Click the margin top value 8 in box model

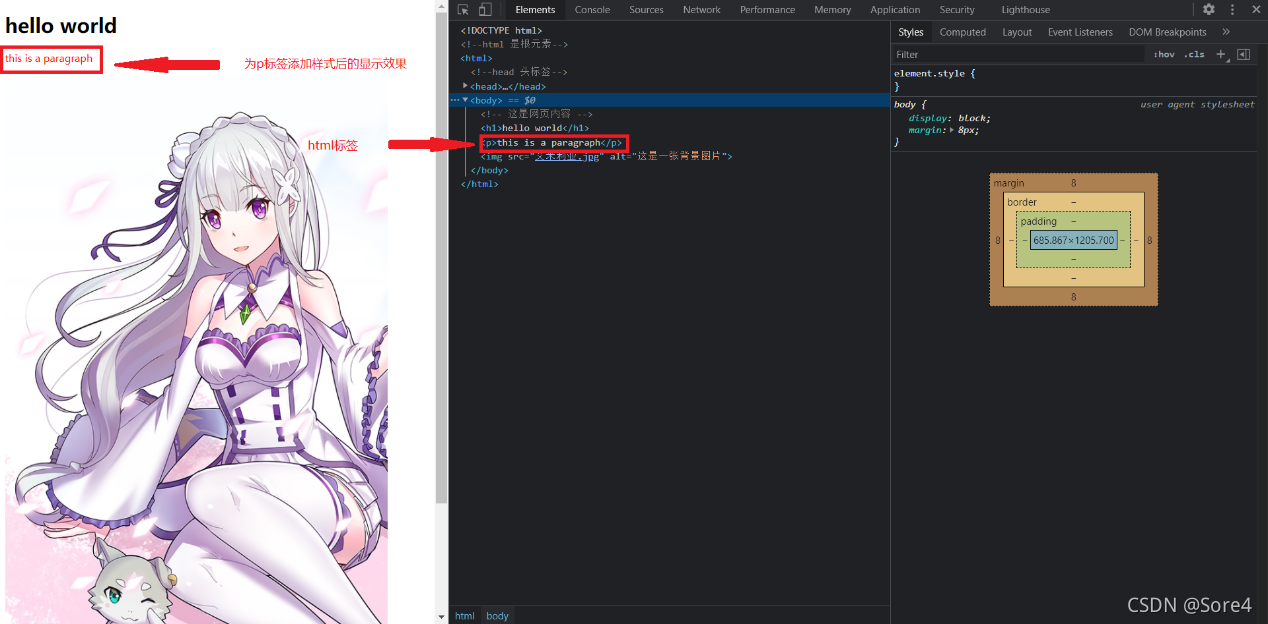tap(1074, 183)
